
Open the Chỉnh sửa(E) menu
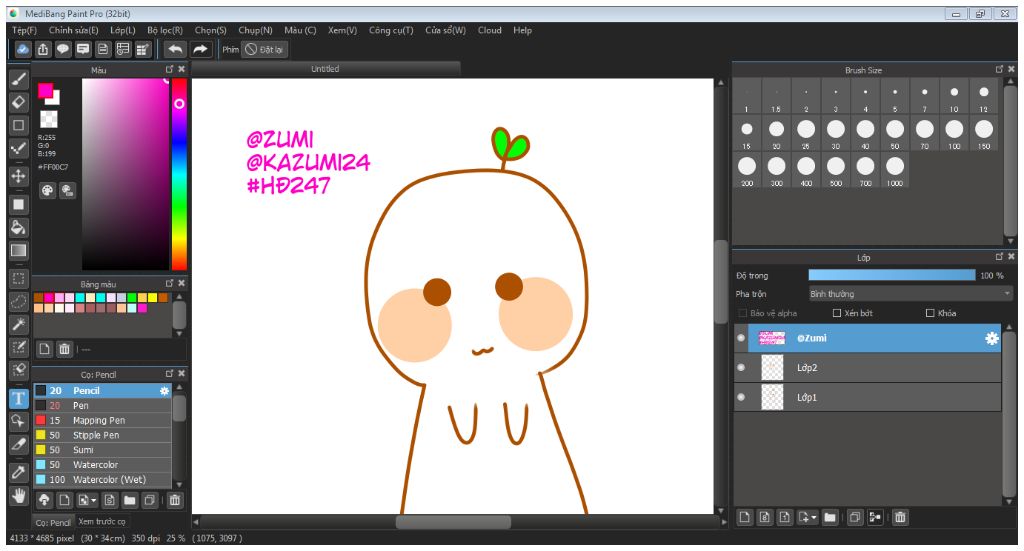(x=73, y=30)
